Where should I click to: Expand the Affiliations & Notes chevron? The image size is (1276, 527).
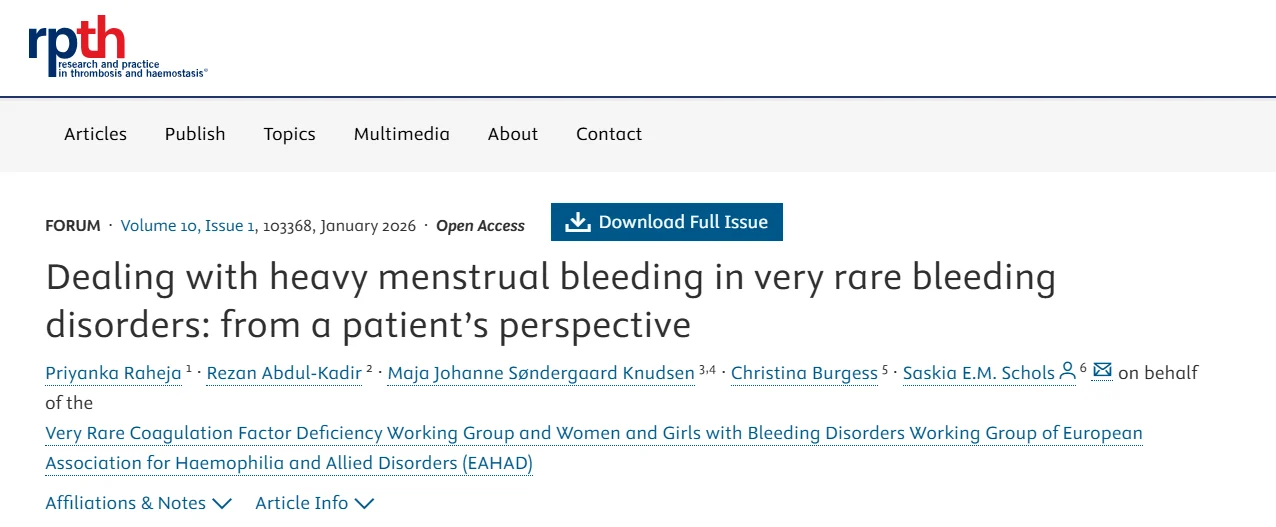click(222, 503)
